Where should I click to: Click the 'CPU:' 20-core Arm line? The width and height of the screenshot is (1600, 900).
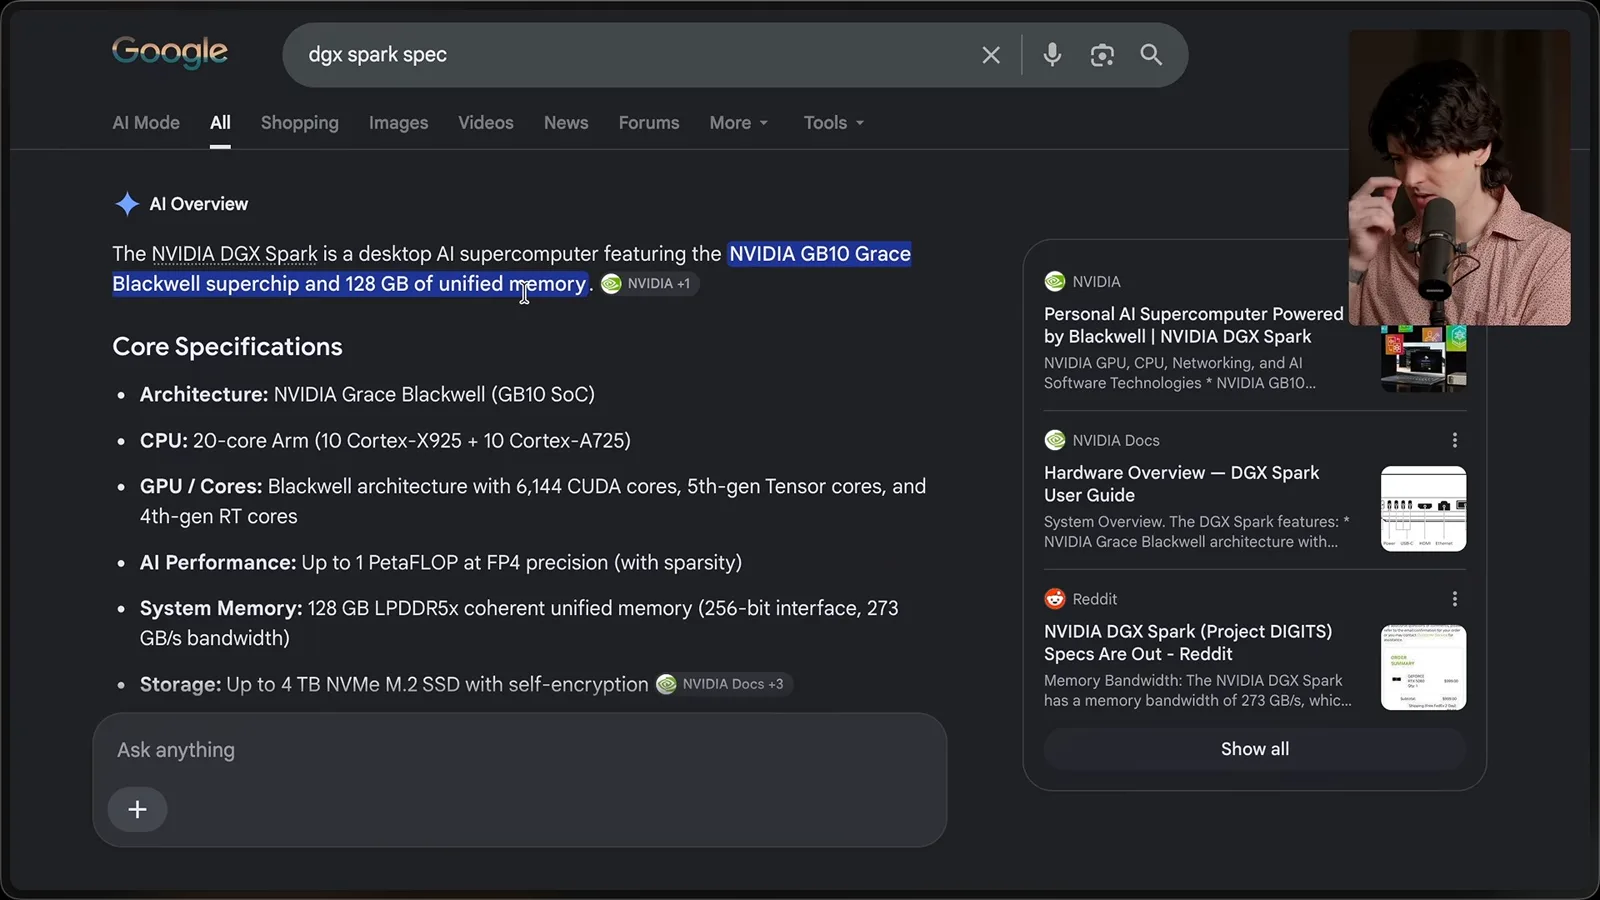(385, 441)
